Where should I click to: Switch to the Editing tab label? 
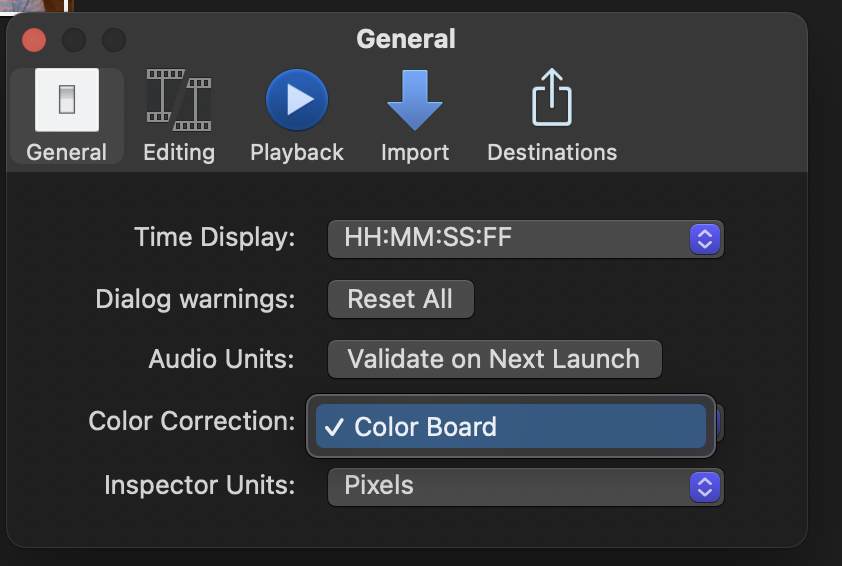point(179,153)
